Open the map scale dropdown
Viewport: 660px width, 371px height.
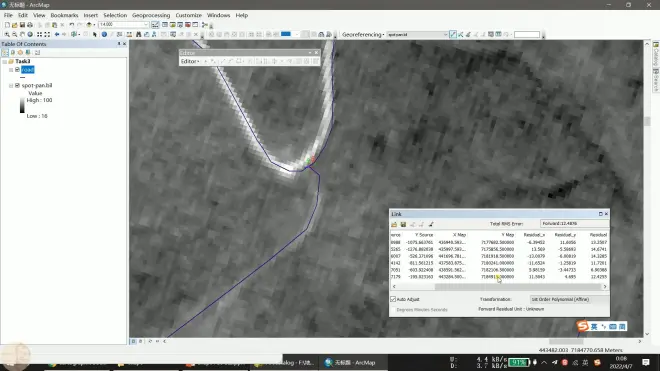pos(146,25)
